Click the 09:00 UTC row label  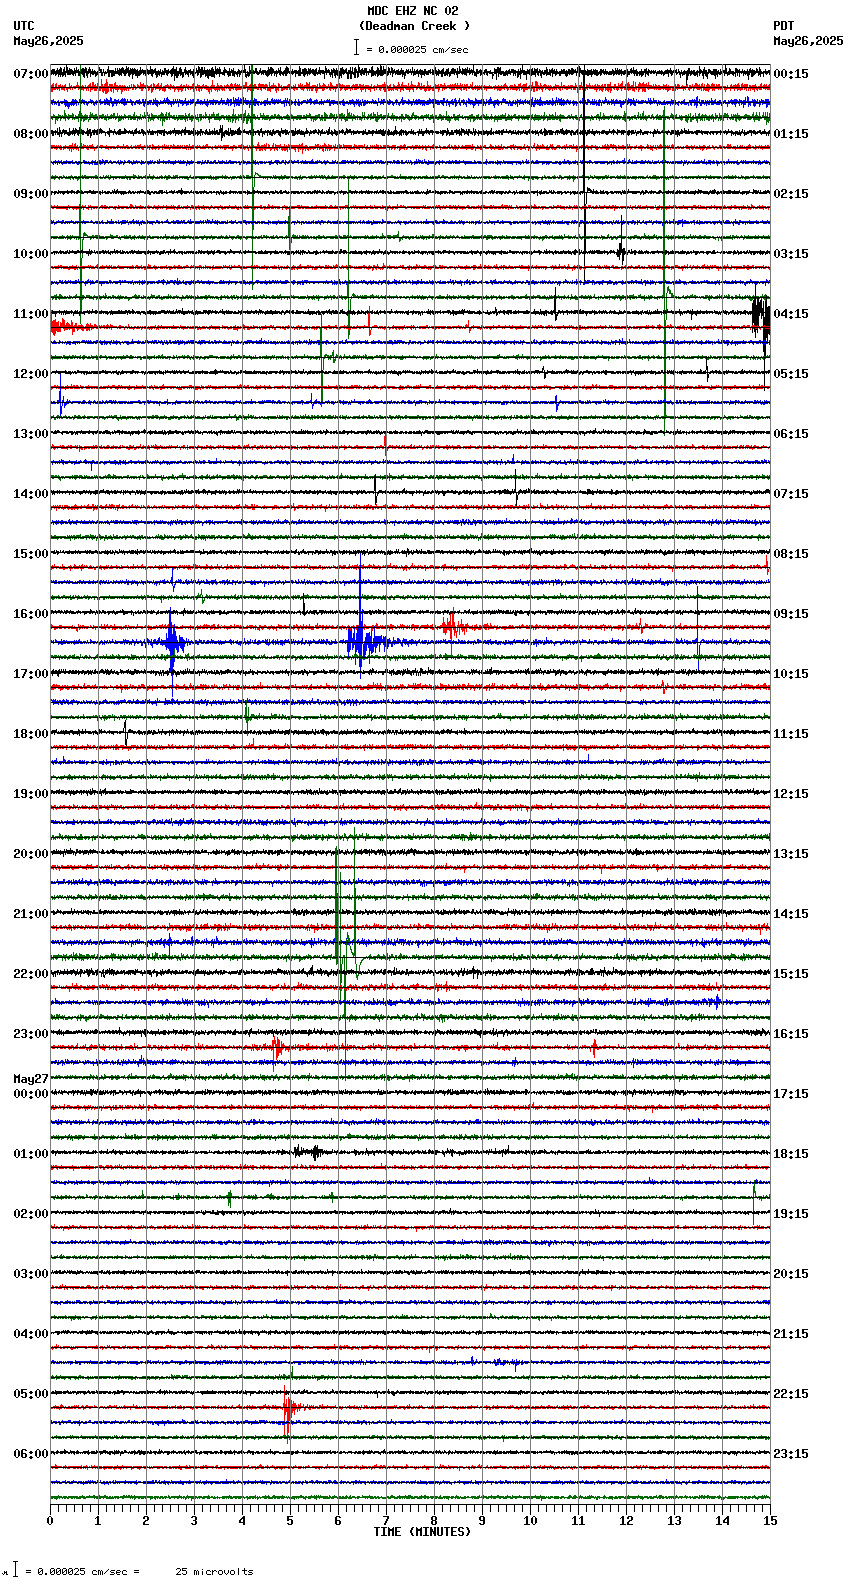click(x=31, y=194)
